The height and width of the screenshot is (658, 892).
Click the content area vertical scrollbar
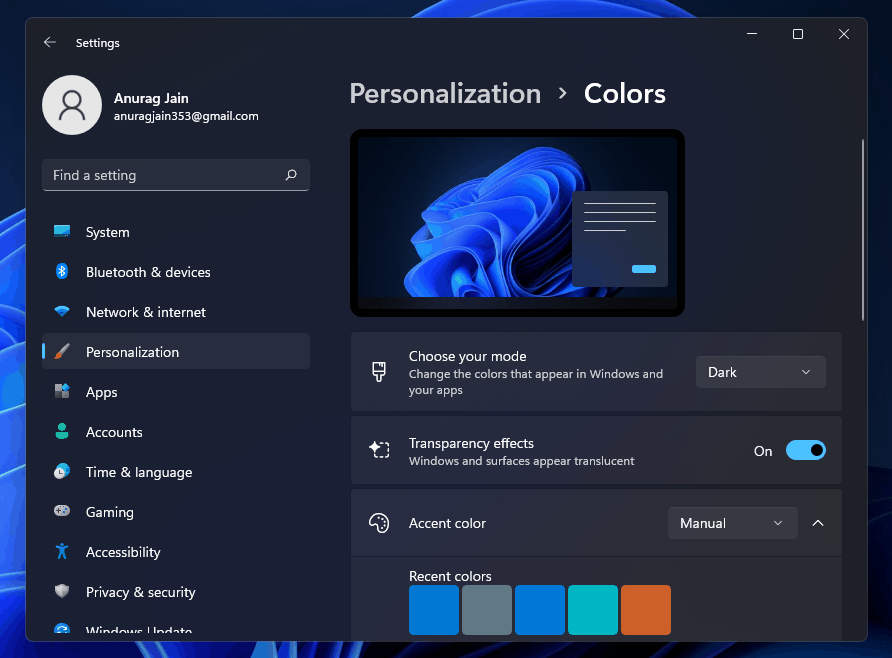click(862, 230)
